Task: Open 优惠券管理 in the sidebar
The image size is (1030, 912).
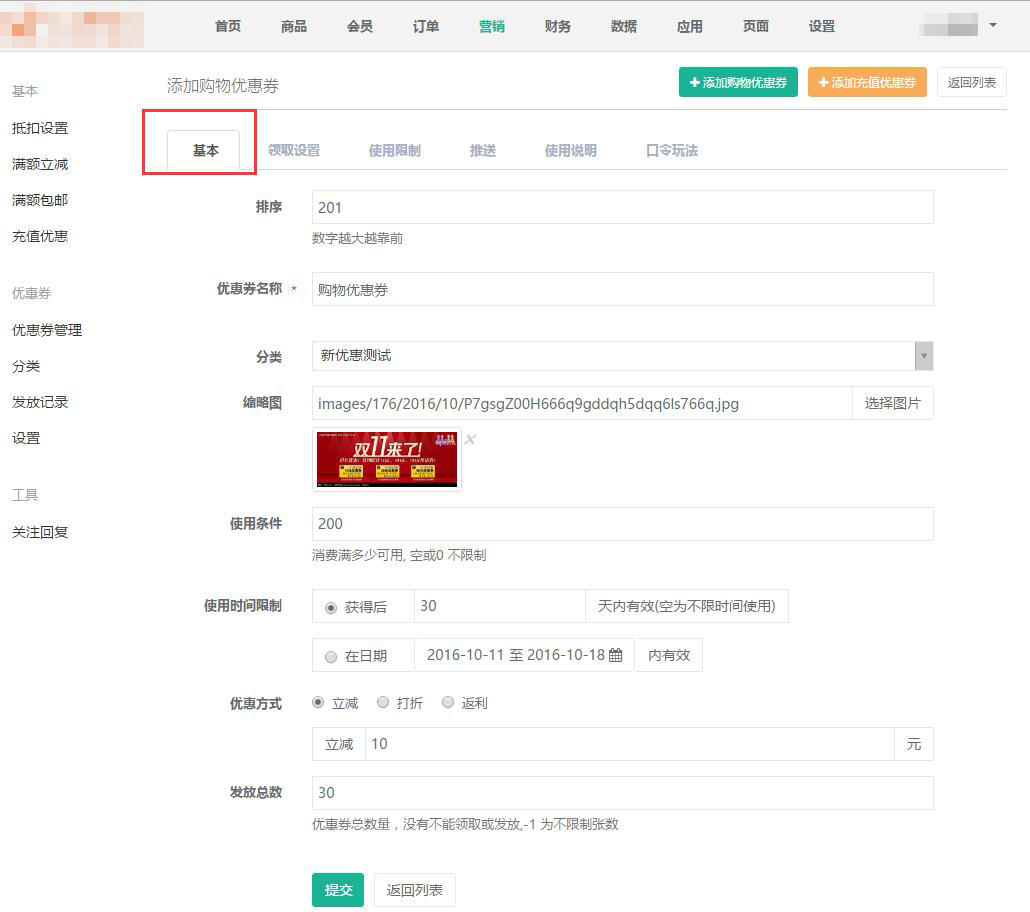Action: [47, 330]
